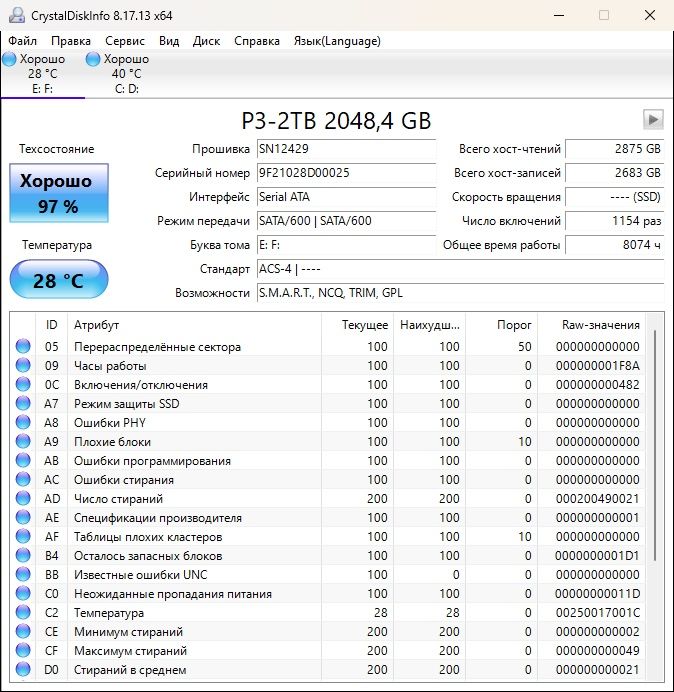674x692 pixels.
Task: Click the Буква тома field E: F:
Action: tap(346, 245)
